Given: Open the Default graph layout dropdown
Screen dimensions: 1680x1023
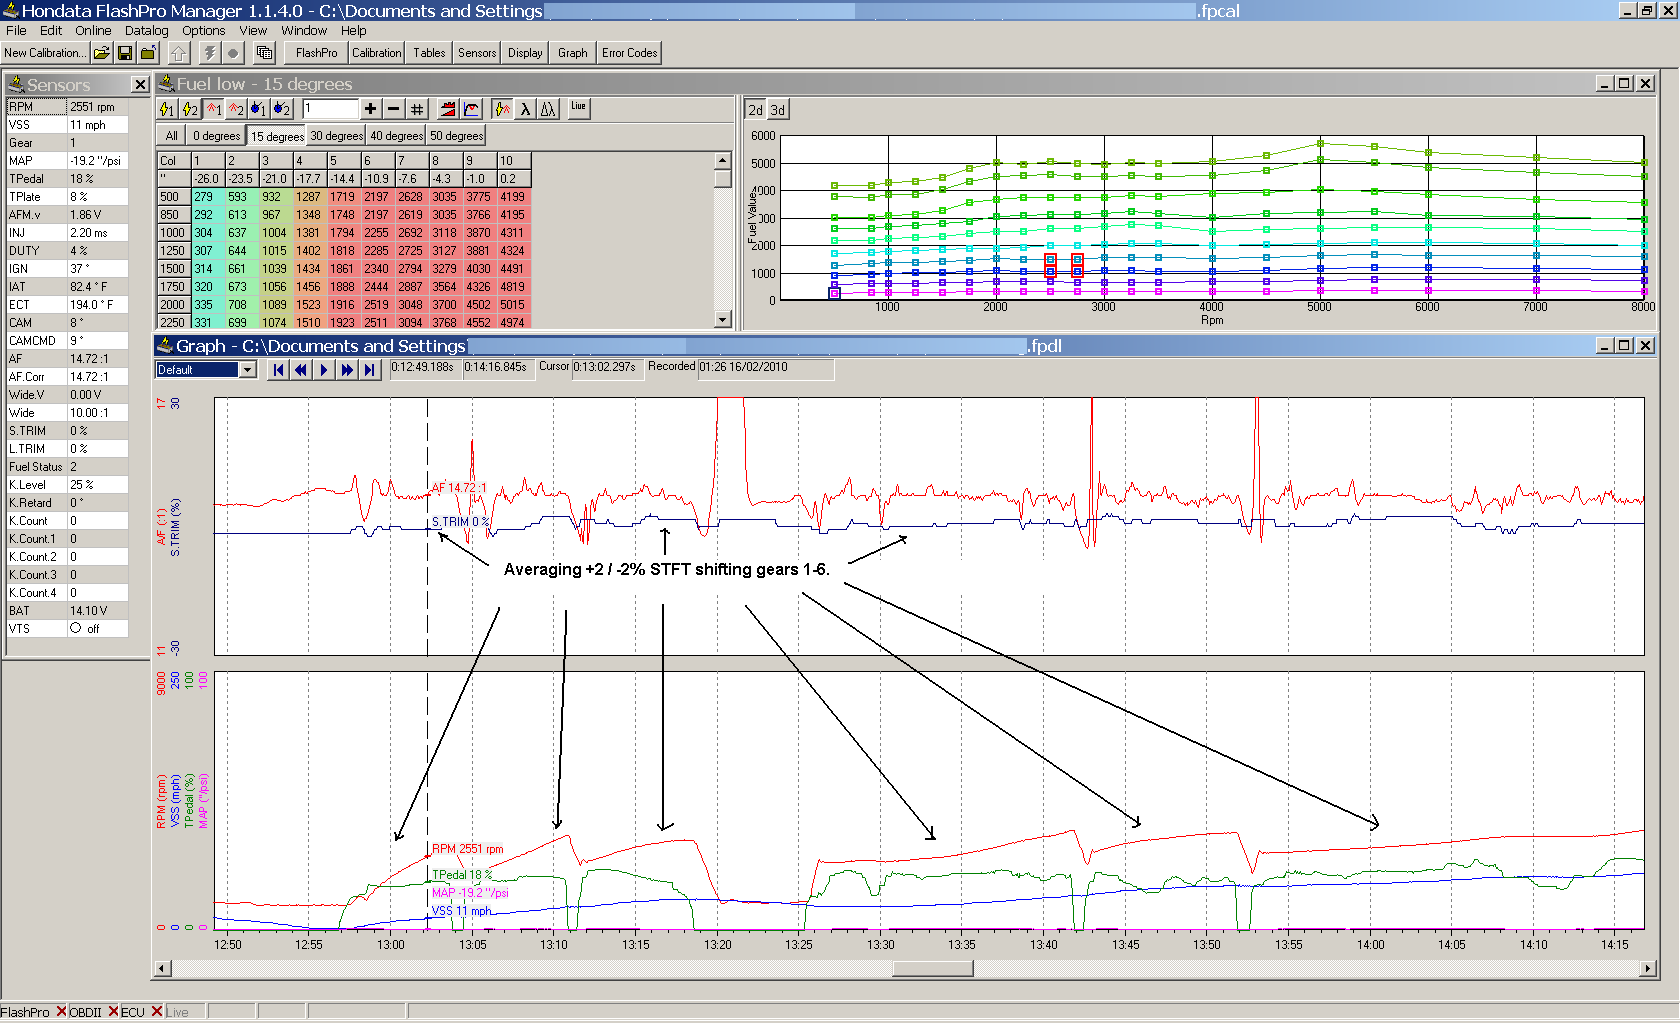Looking at the screenshot, I should coord(248,370).
